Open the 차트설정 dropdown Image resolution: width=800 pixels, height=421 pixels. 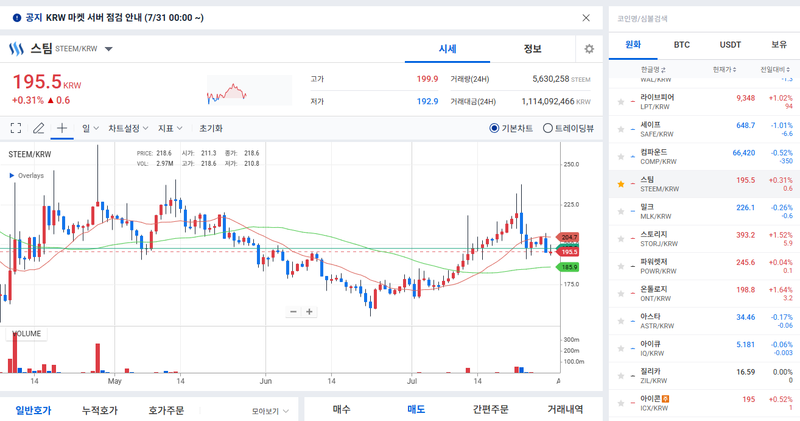click(128, 128)
